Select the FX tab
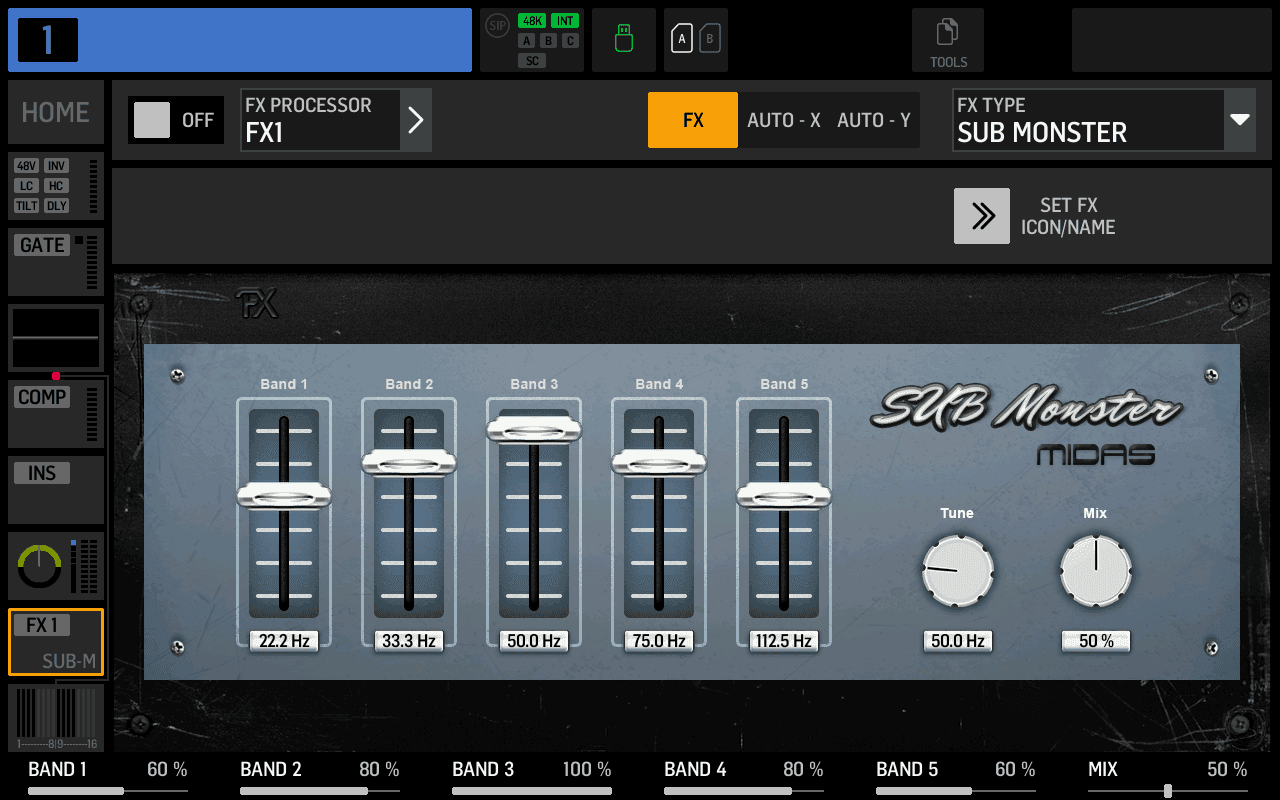This screenshot has height=800, width=1280. click(x=693, y=120)
